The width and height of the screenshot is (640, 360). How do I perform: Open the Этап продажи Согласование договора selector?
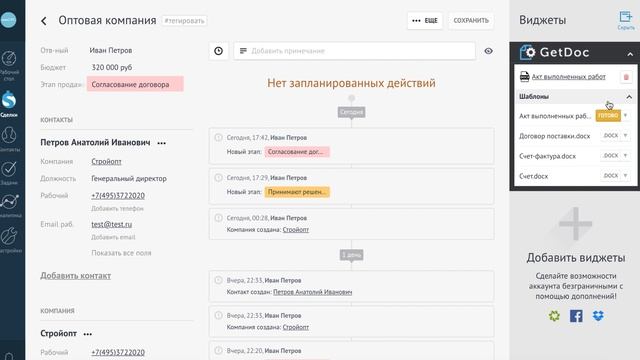(x=135, y=84)
